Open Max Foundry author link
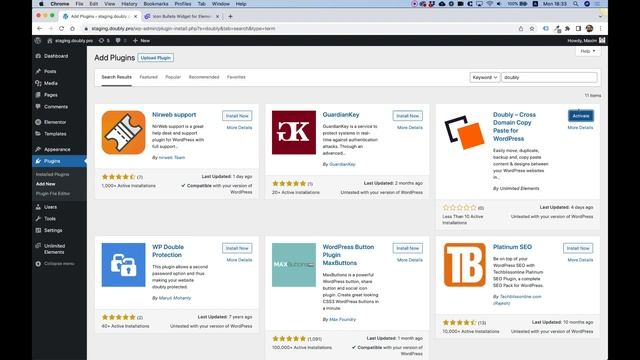 click(342, 320)
